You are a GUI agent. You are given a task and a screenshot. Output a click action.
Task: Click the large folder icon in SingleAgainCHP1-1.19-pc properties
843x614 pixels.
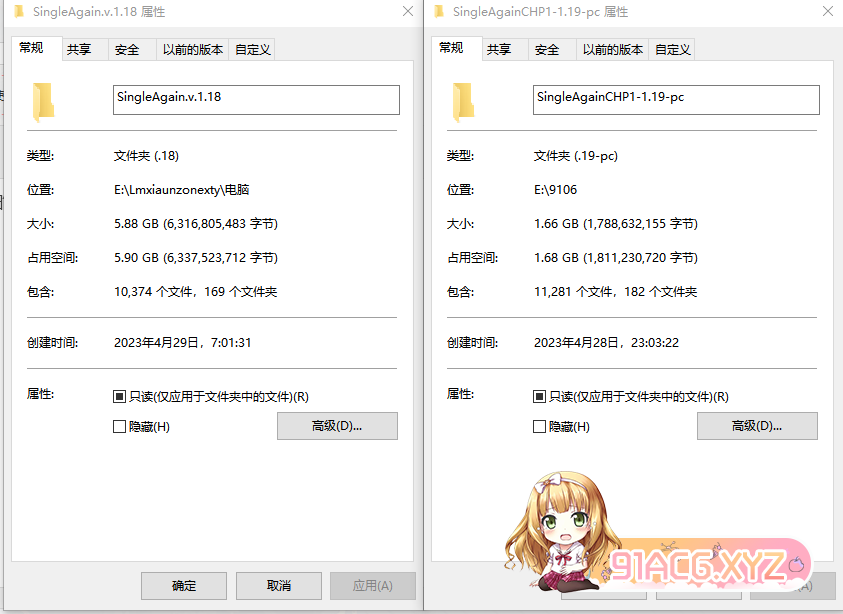click(463, 101)
